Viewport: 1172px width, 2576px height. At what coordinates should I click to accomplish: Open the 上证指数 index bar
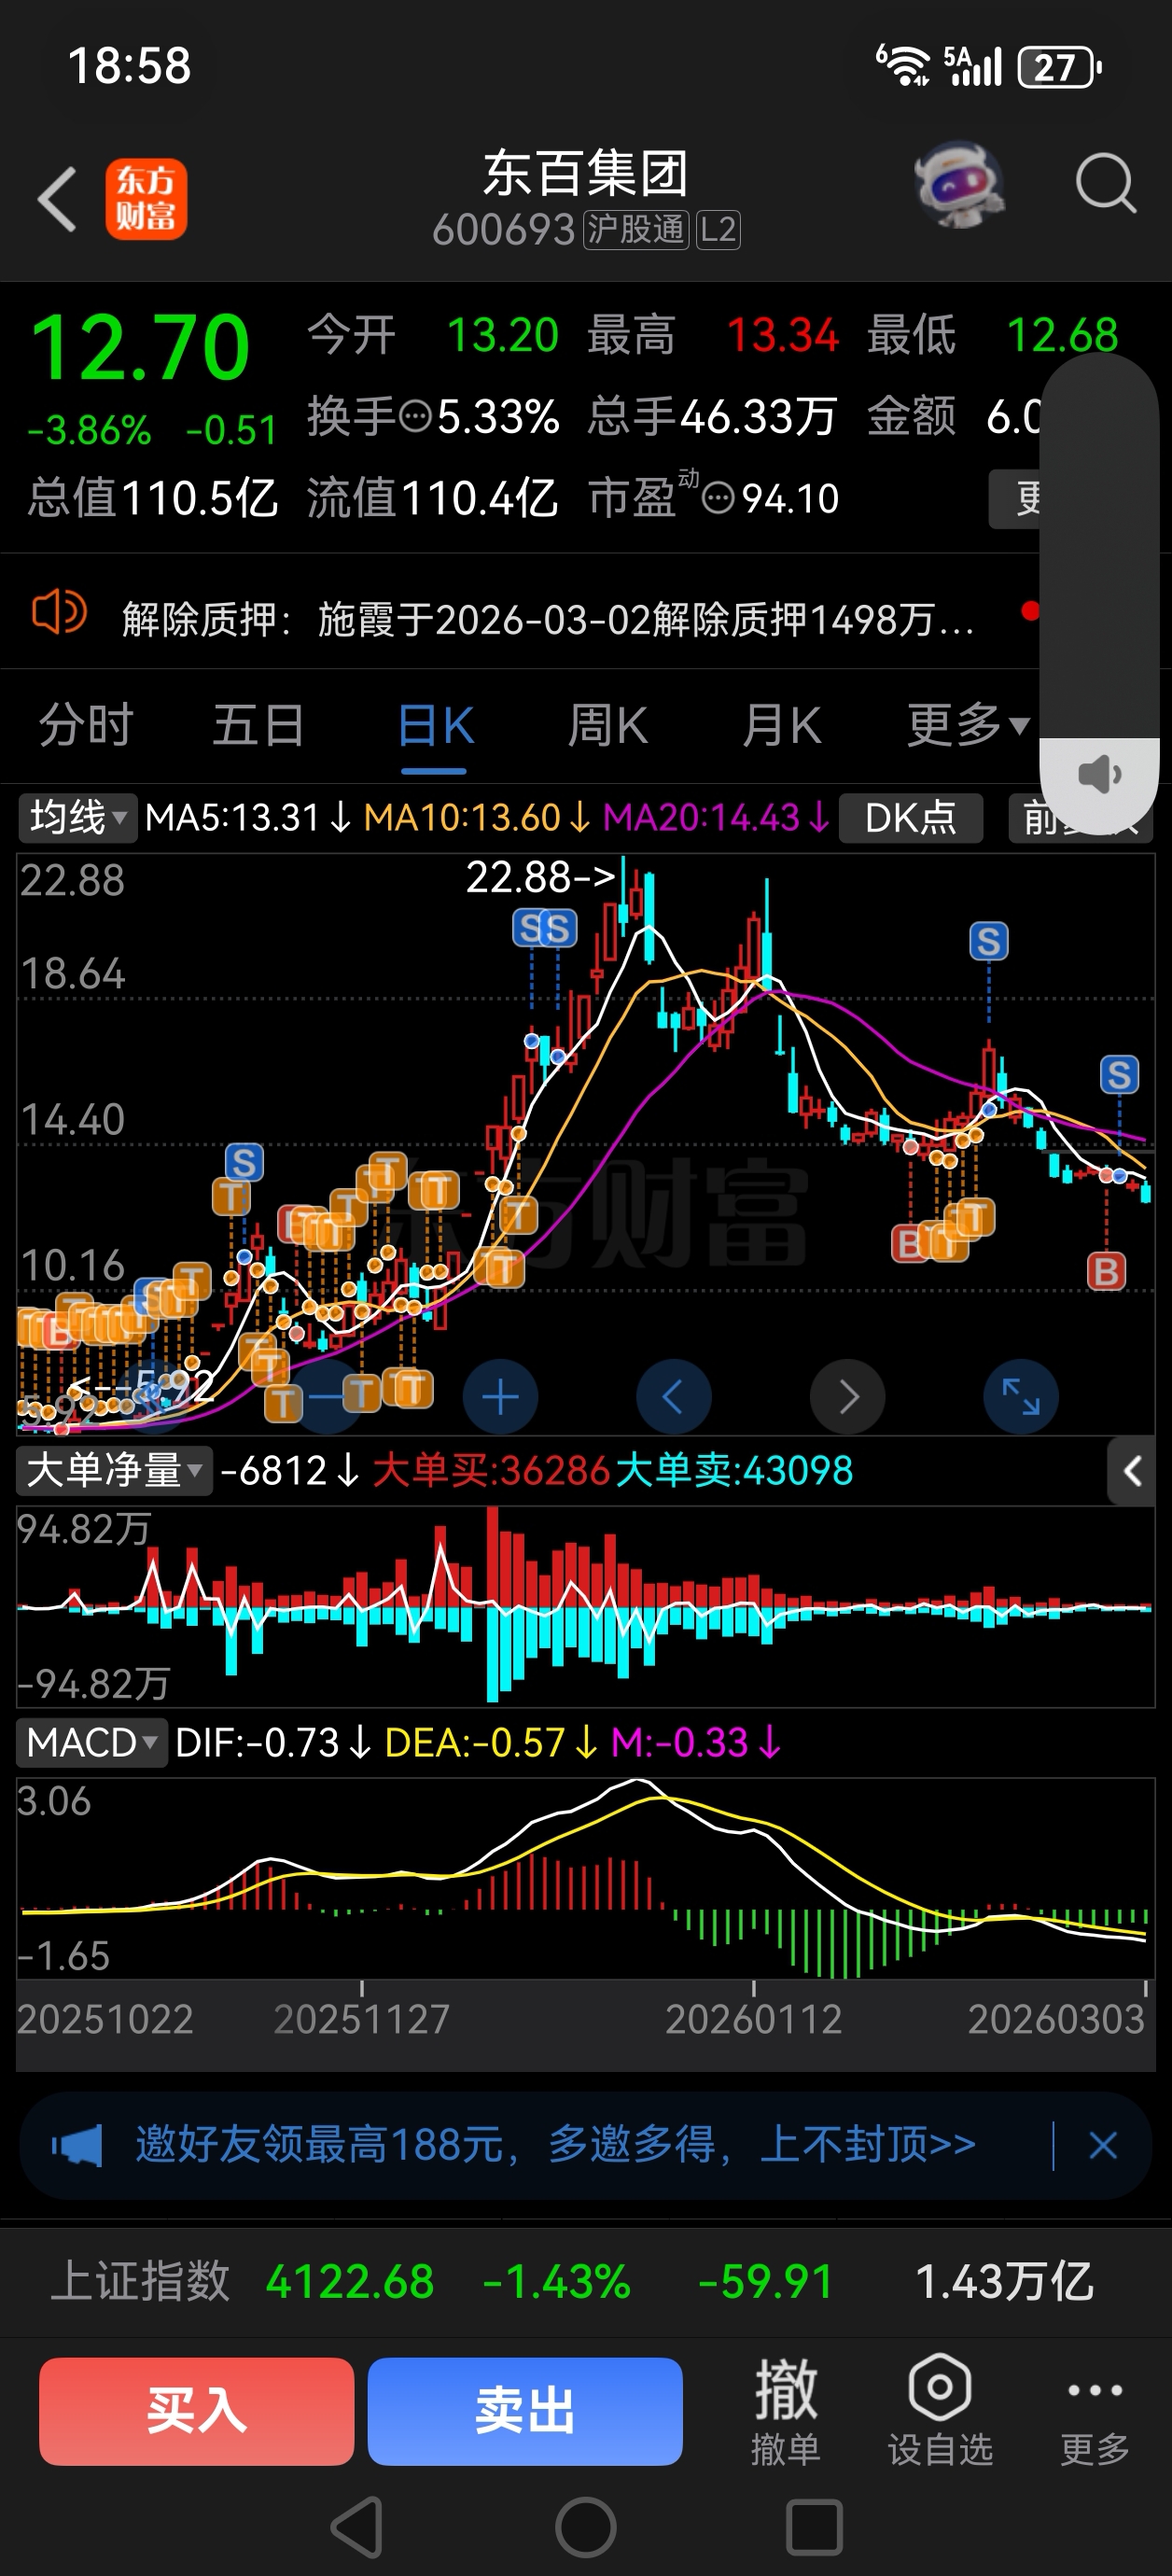pyautogui.click(x=586, y=2282)
